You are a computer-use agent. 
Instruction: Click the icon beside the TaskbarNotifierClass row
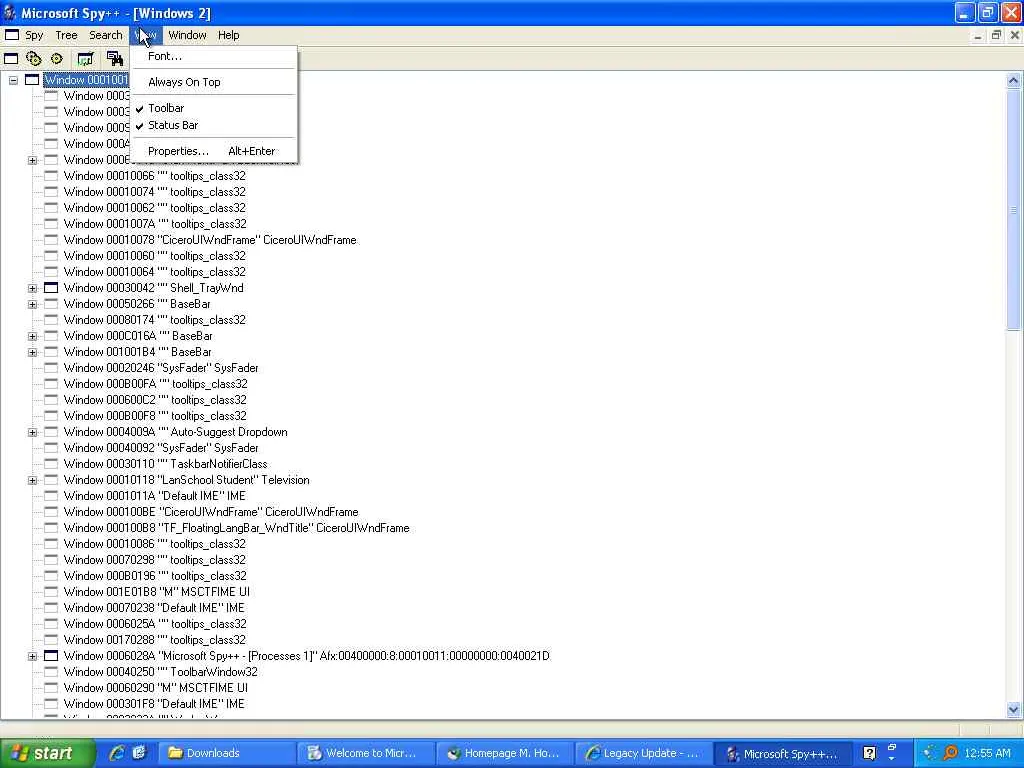click(x=51, y=464)
